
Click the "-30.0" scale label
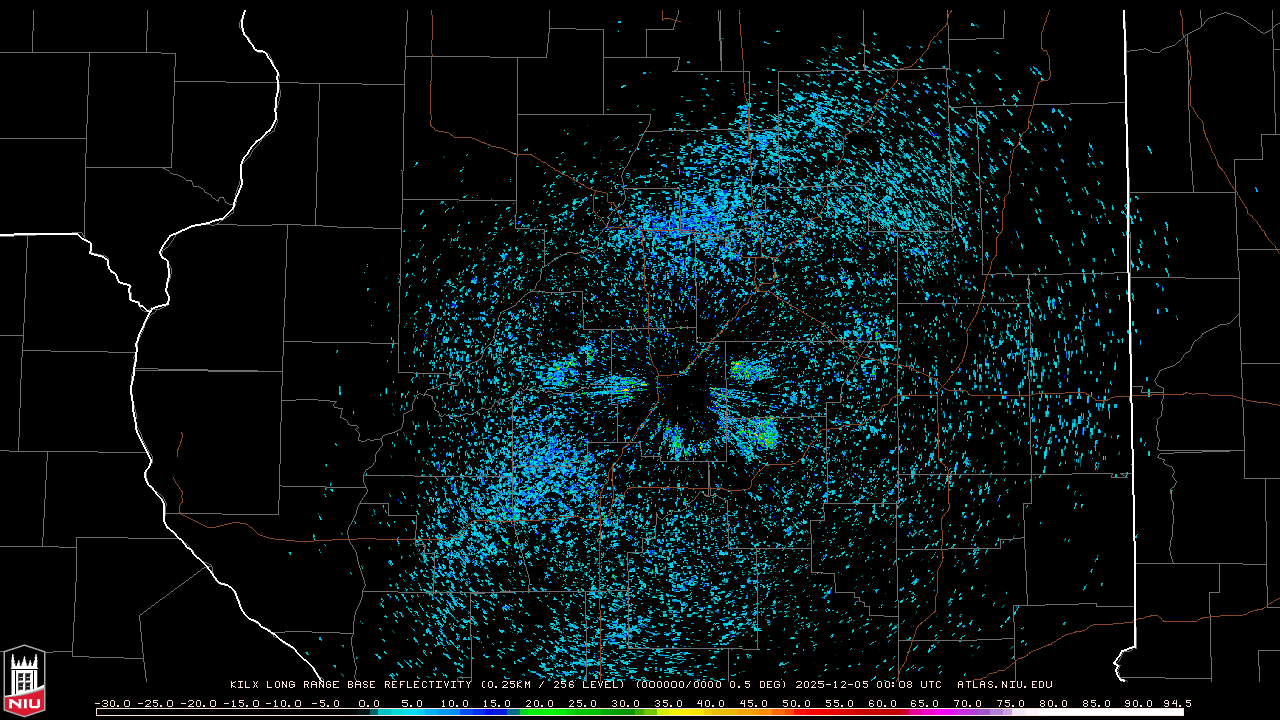click(x=113, y=703)
